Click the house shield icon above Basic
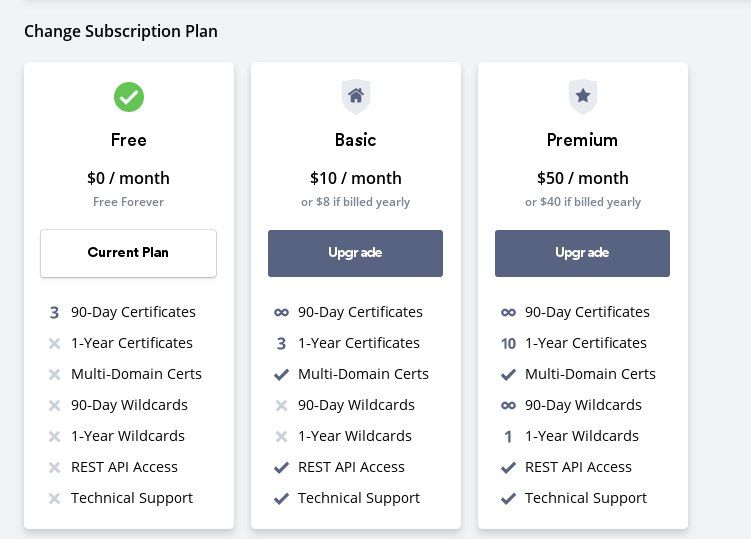Image resolution: width=751 pixels, height=539 pixels. (356, 96)
